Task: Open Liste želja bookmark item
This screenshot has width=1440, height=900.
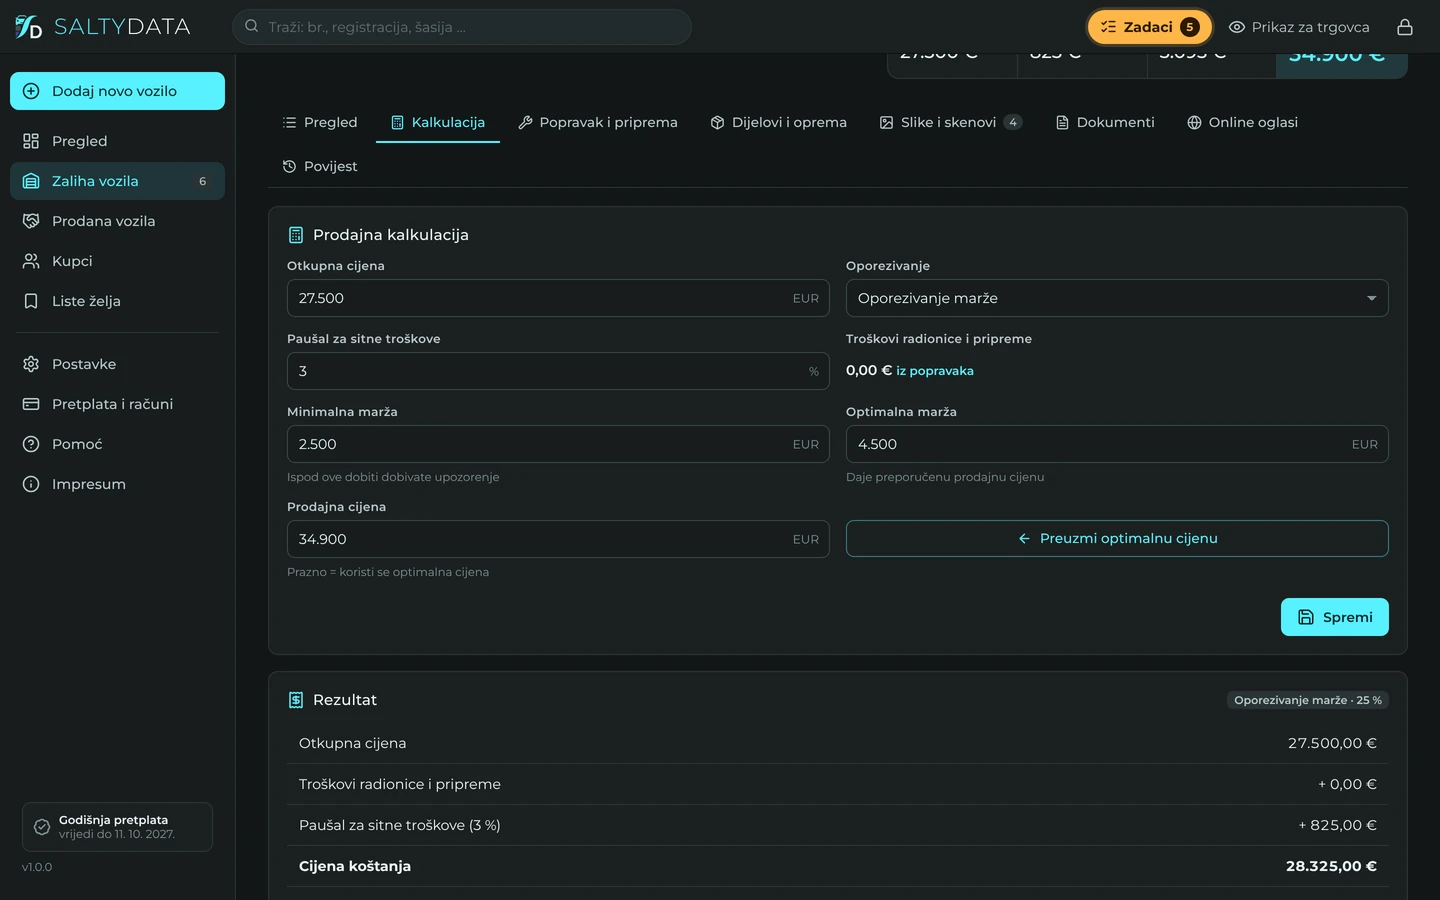Action: tap(117, 301)
